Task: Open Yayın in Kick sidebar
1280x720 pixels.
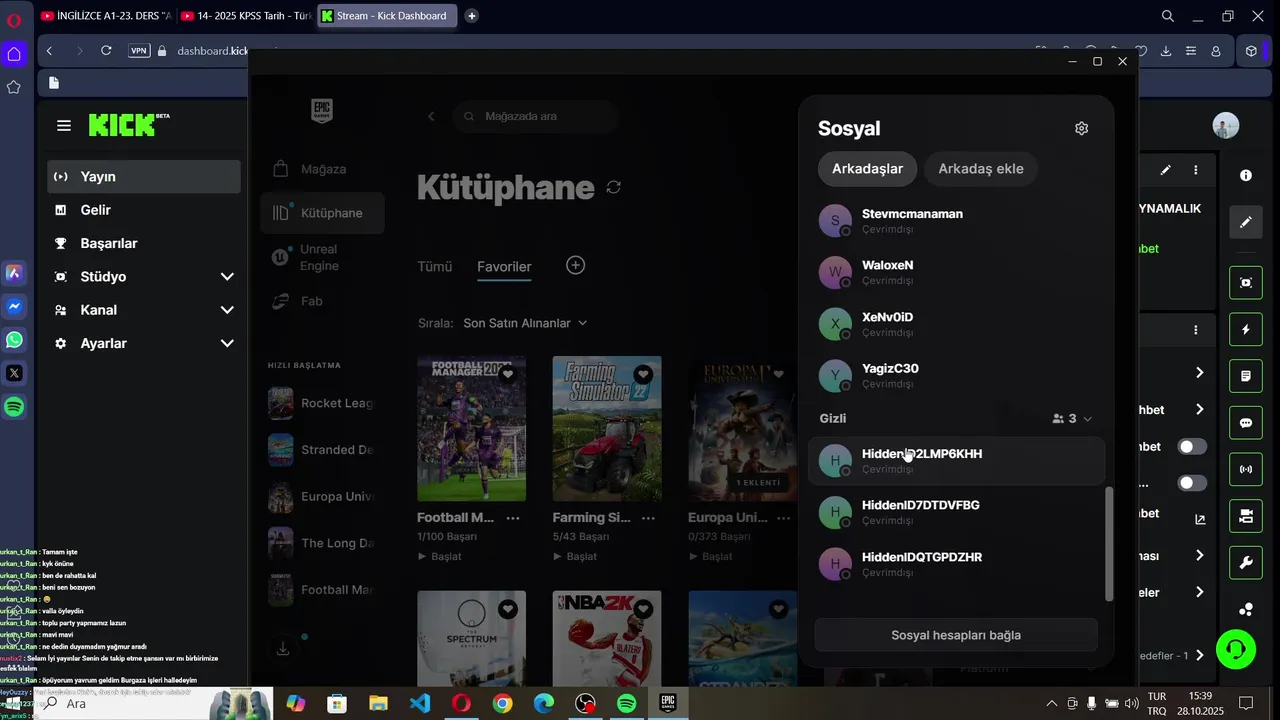Action: (144, 177)
